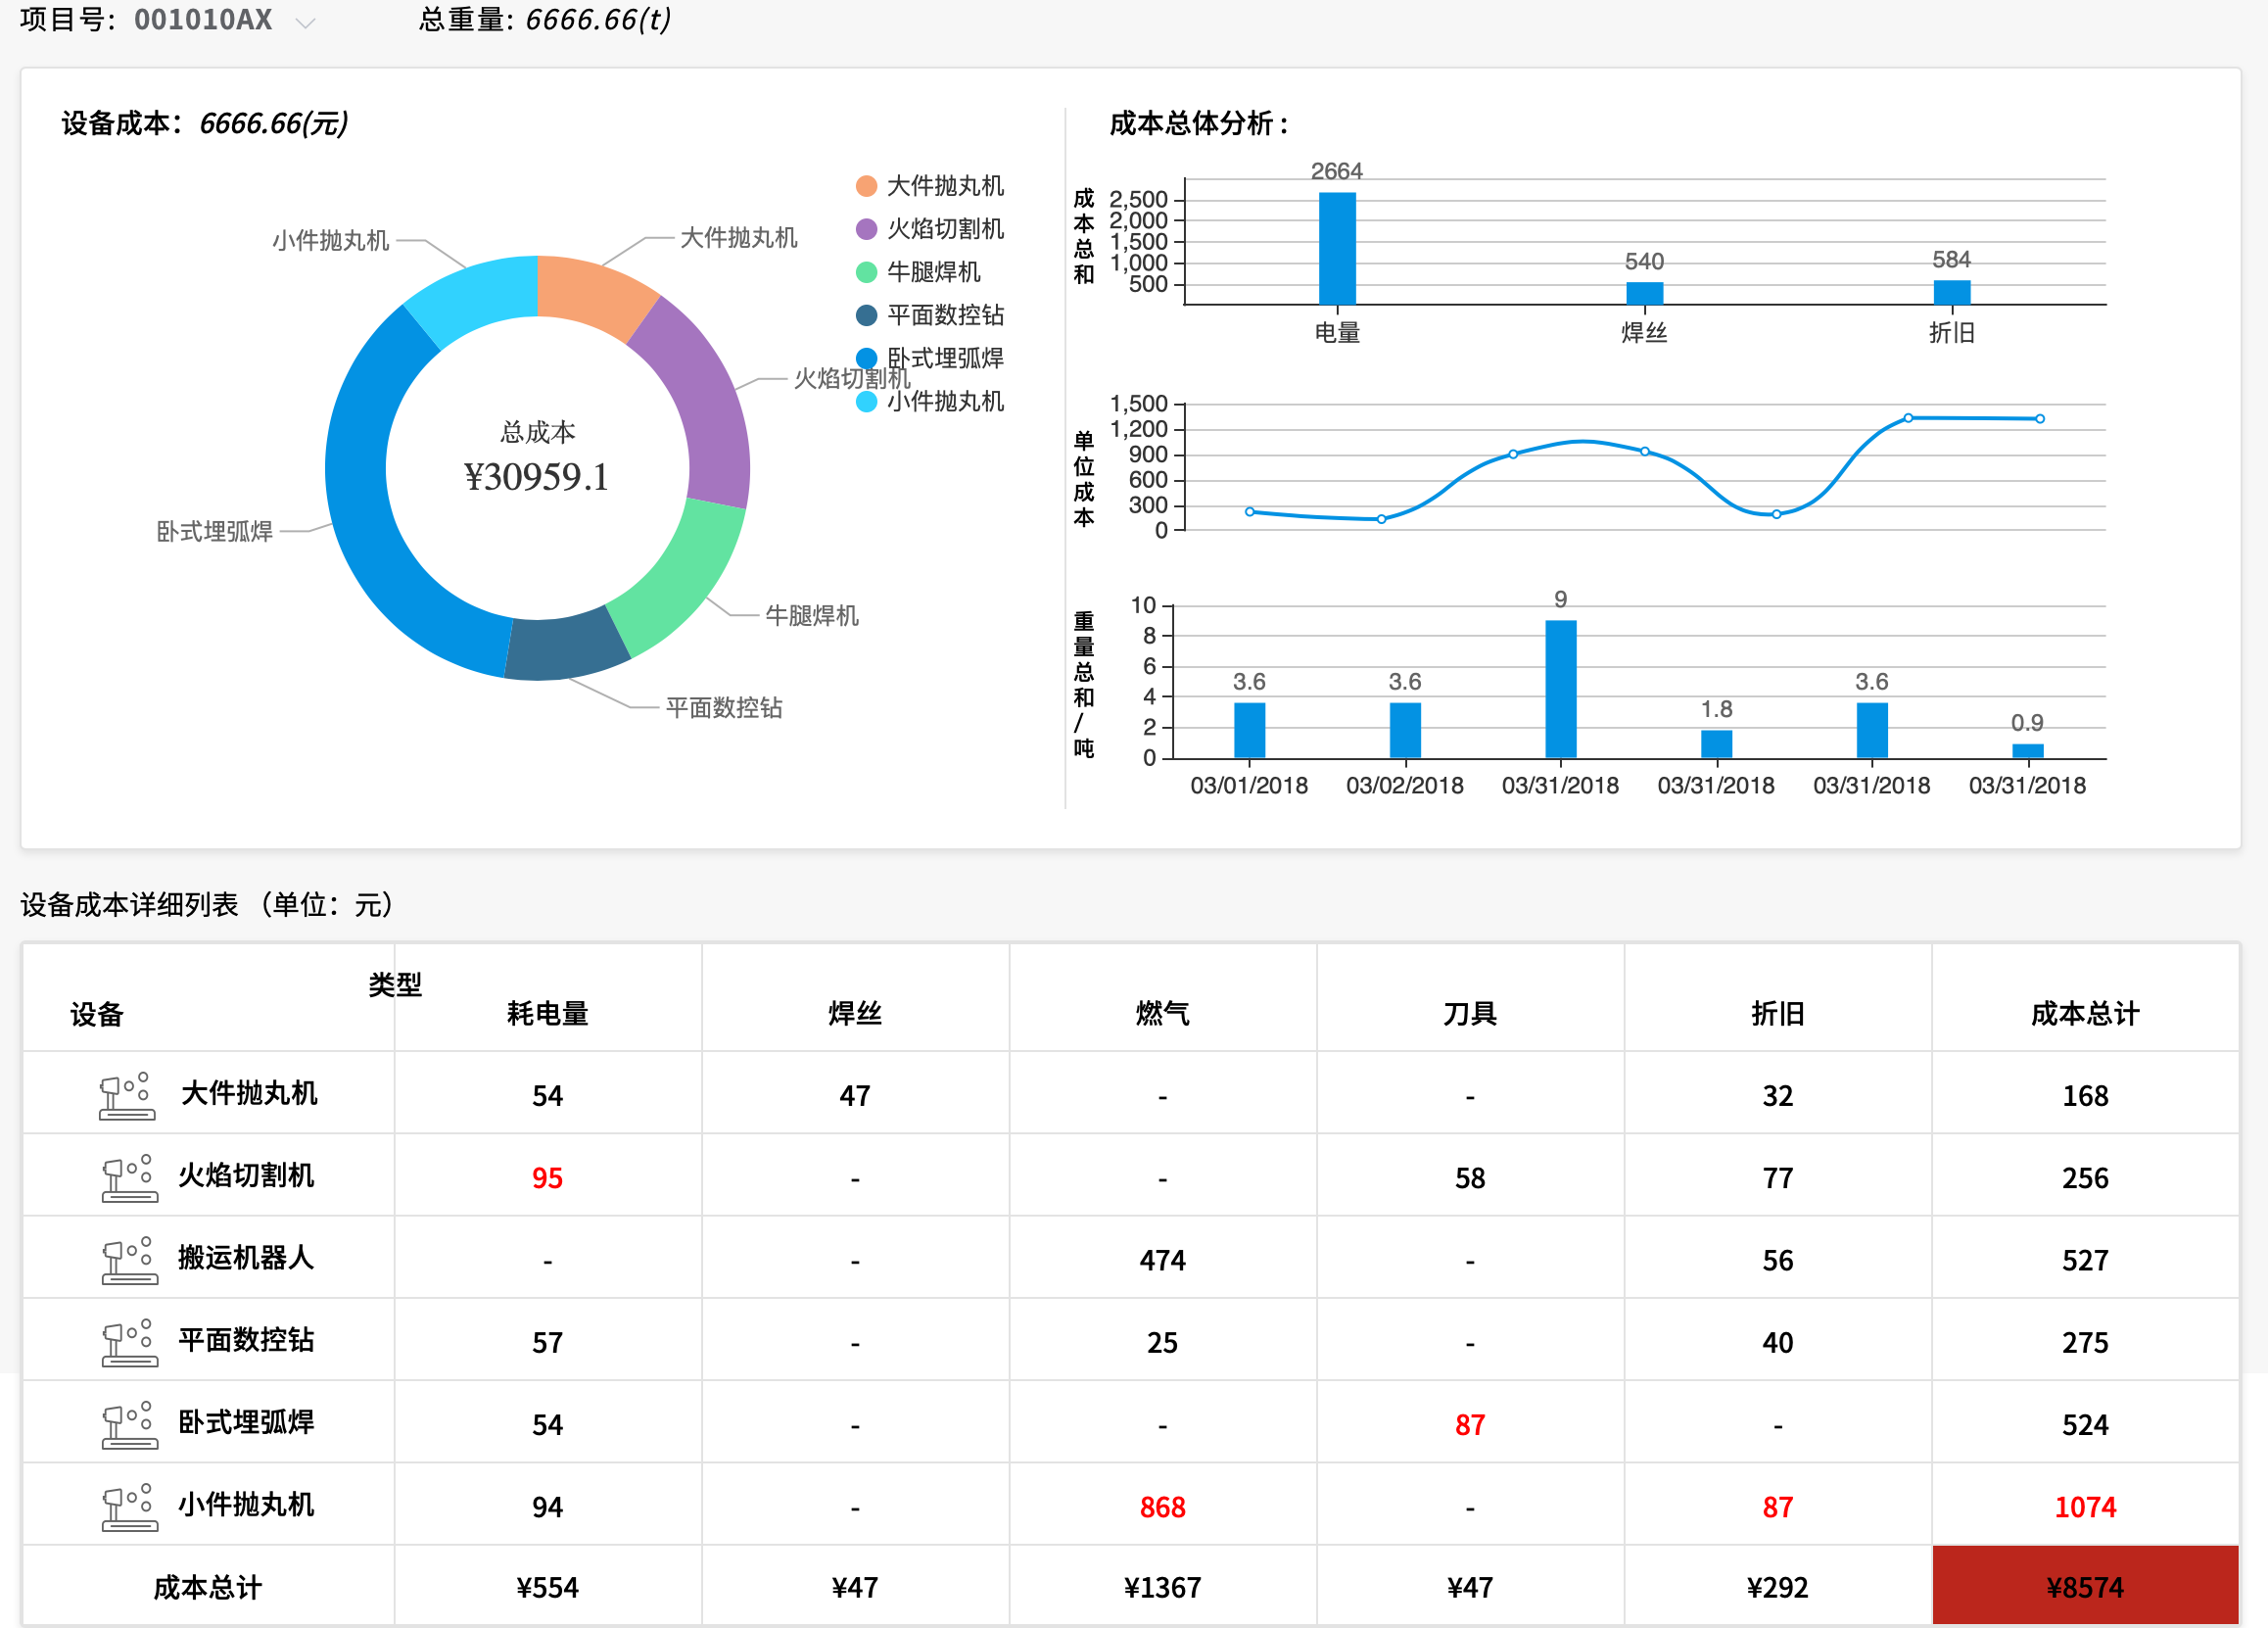Click the 火焰切割机 row equipment icon

(129, 1178)
